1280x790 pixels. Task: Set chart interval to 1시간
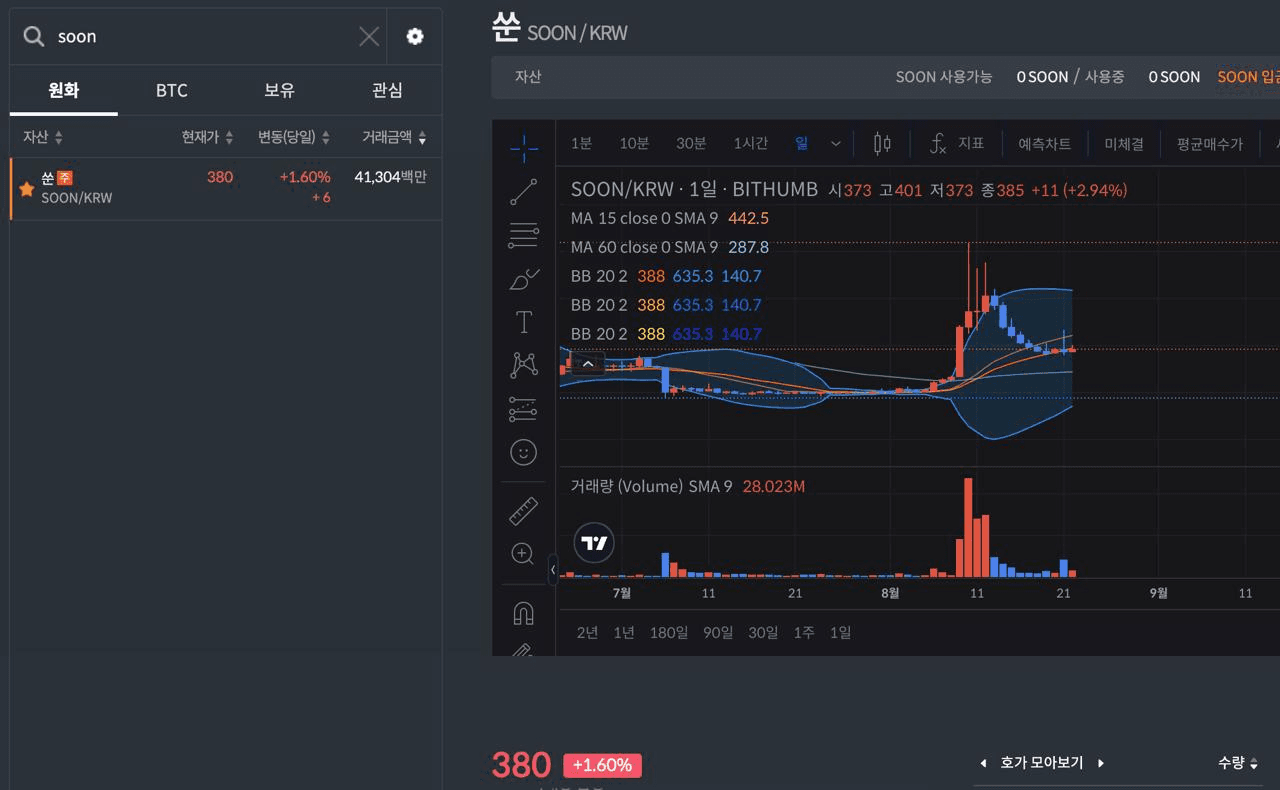[750, 143]
